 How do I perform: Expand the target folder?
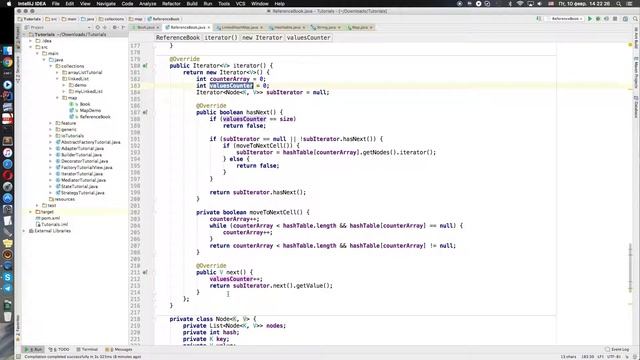click(31, 212)
